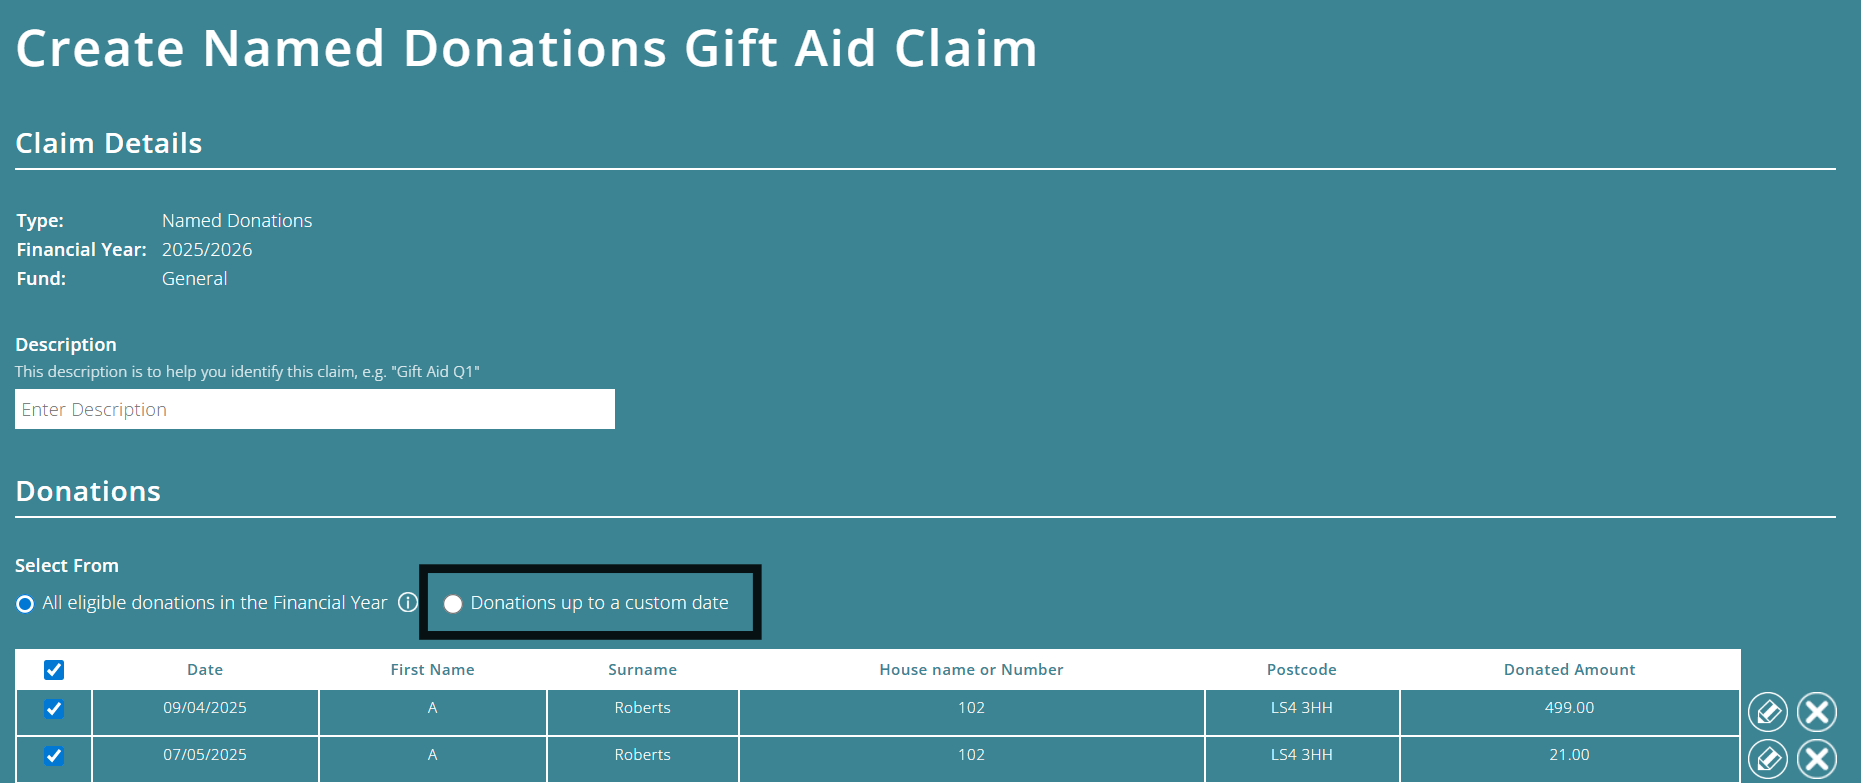Screen dimensions: 1861x783
Task: Delete the 499.00 donation row
Action: 1818,711
